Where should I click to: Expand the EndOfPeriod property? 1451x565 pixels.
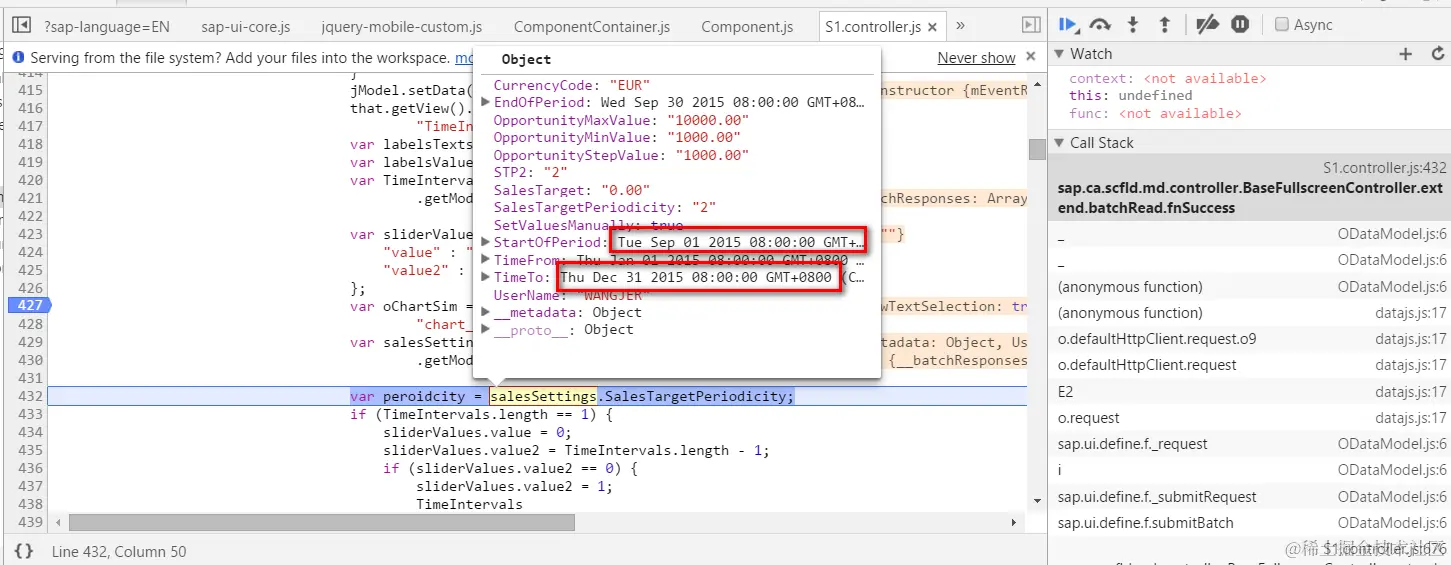(x=486, y=103)
